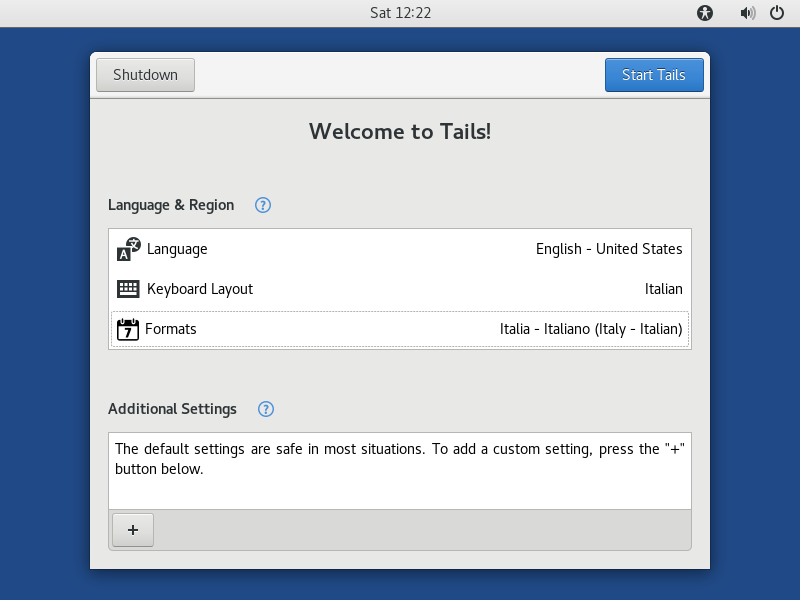
Task: Click the Keyboard Layout keyboard icon
Action: pos(128,289)
